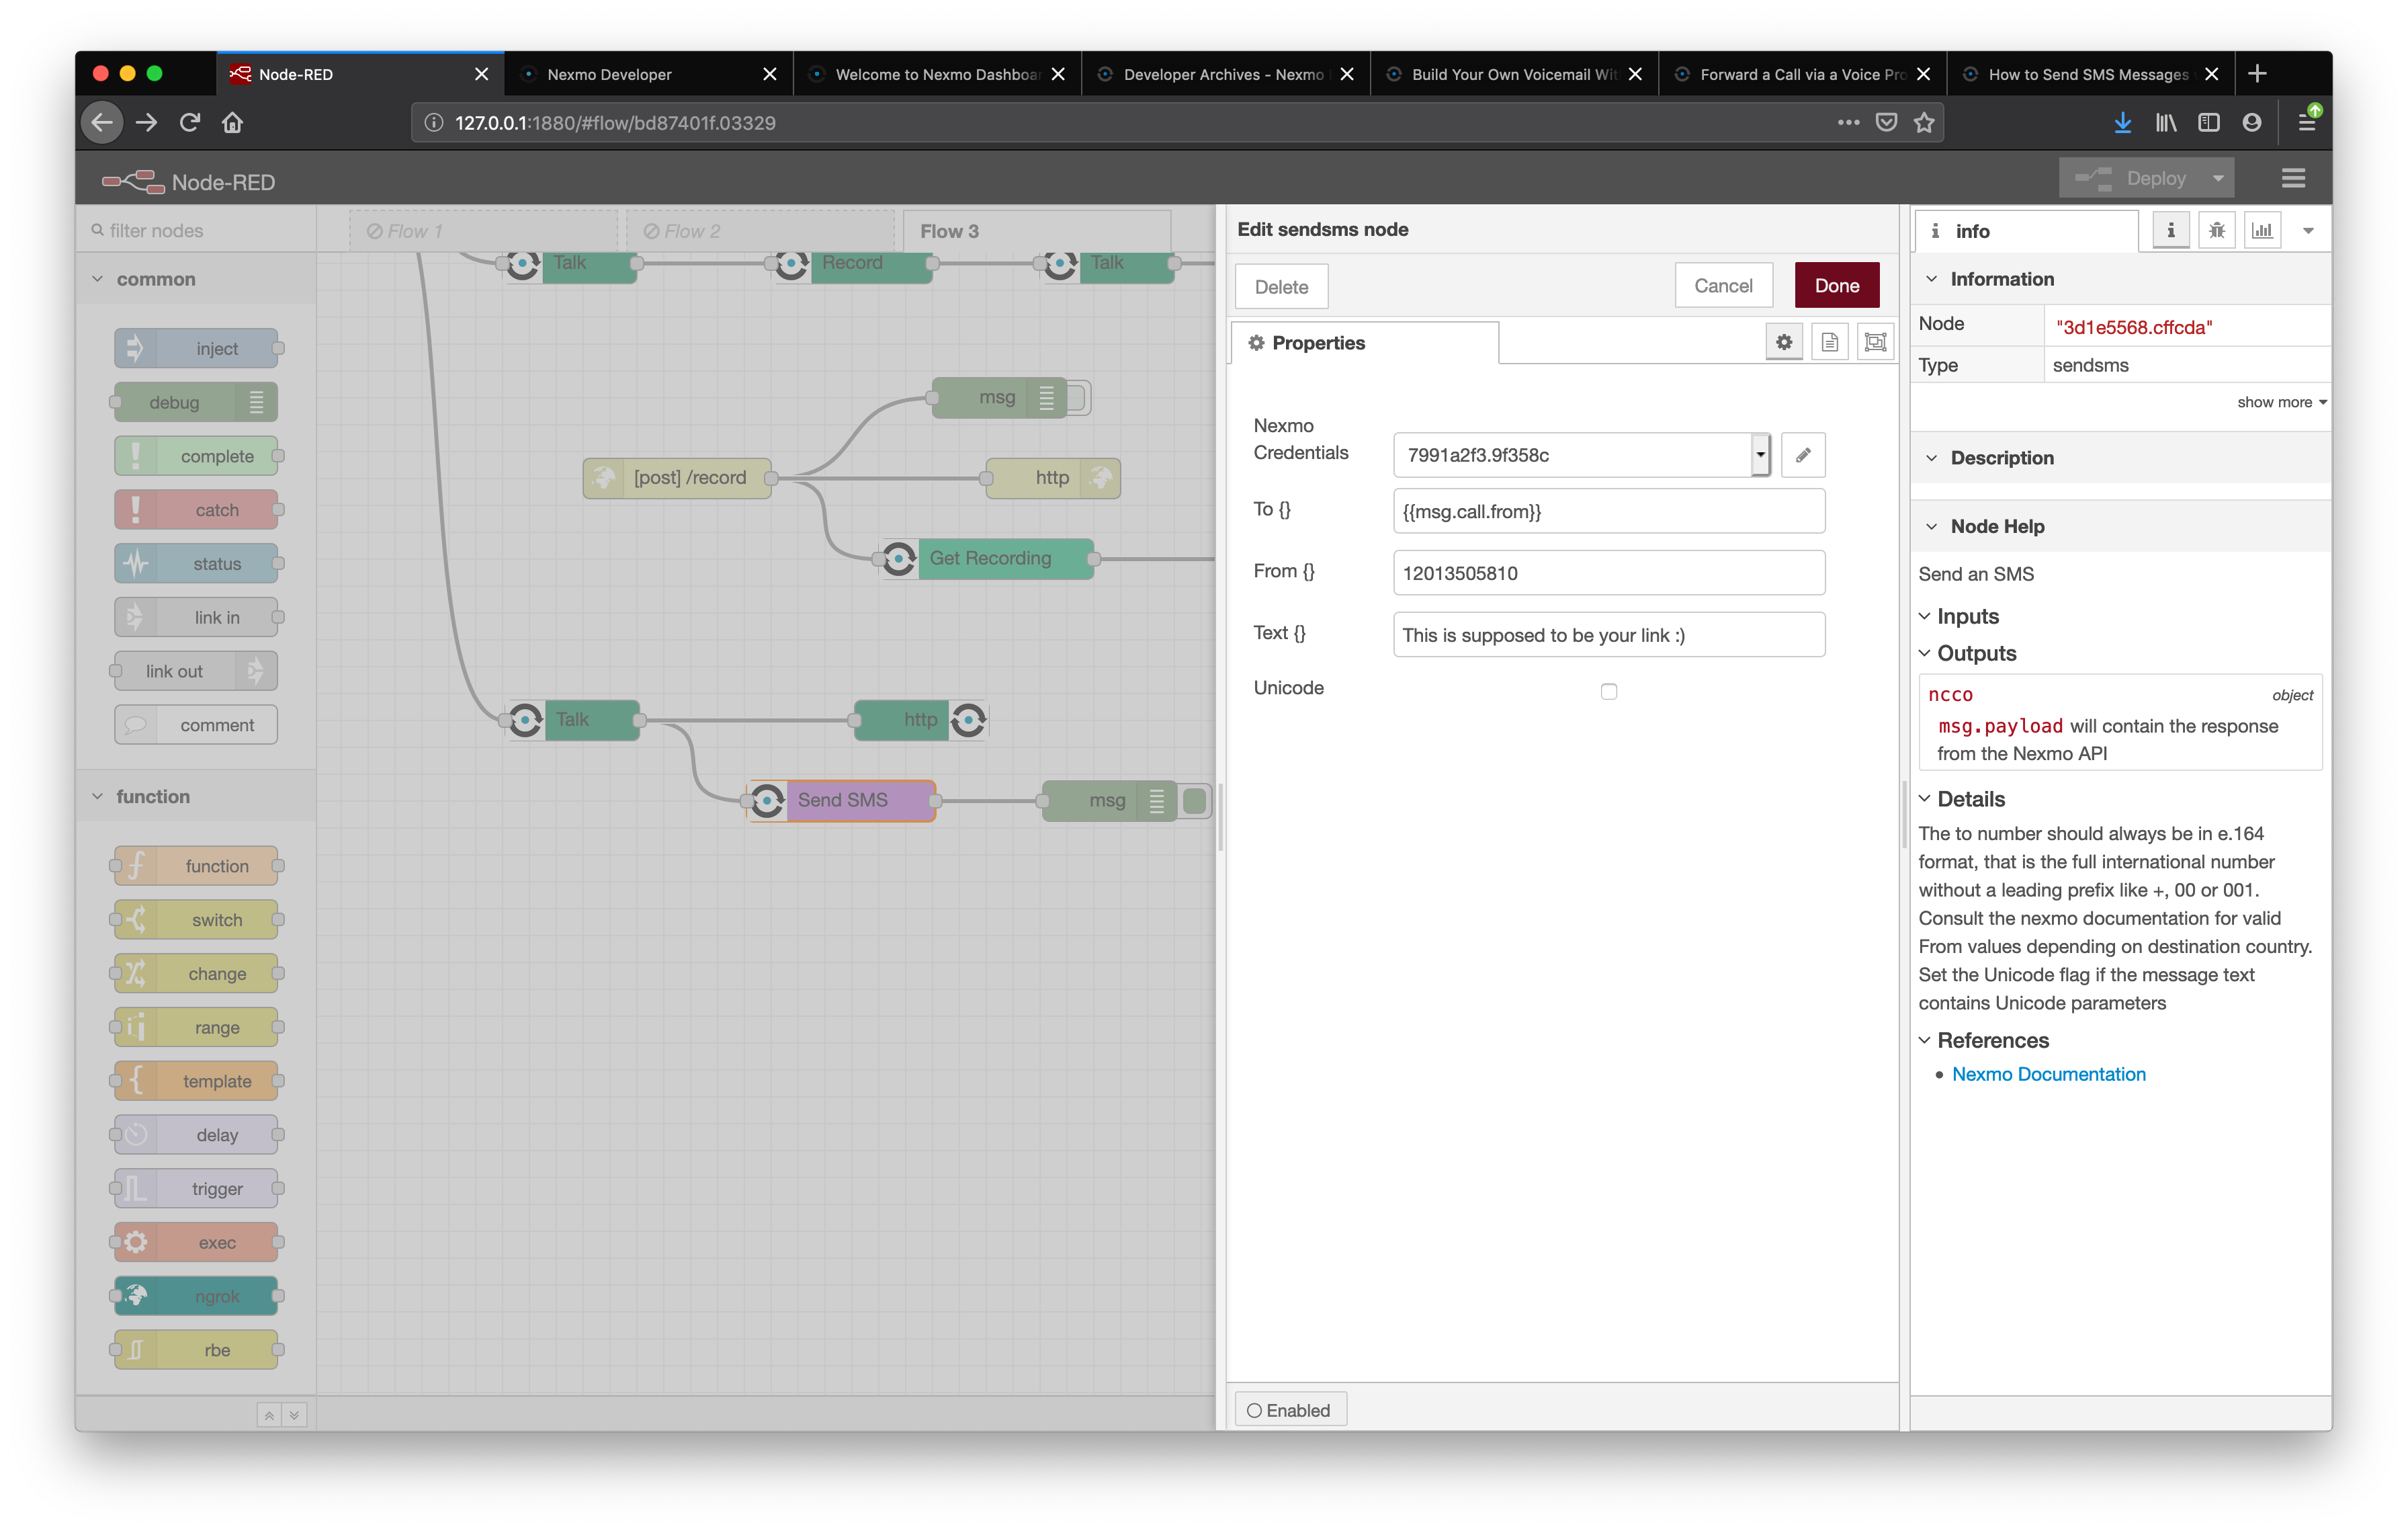Click the Cancel button

tap(1723, 286)
